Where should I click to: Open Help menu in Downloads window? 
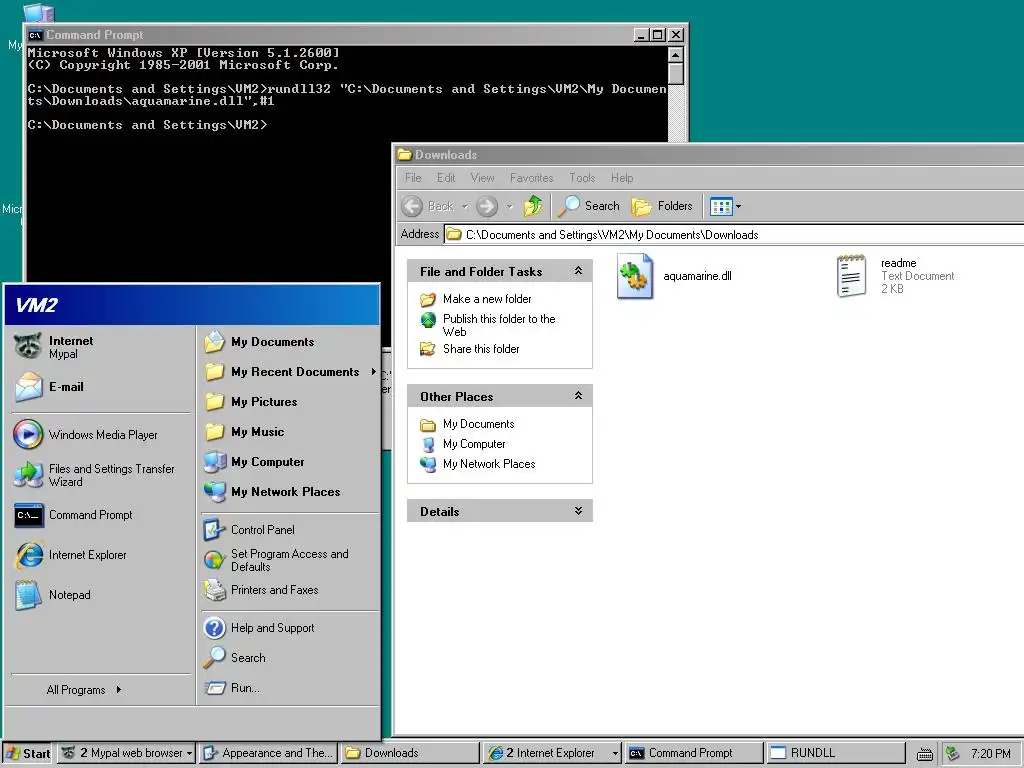point(622,178)
